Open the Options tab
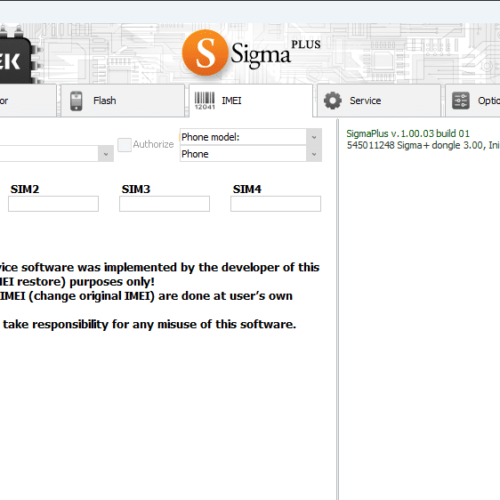This screenshot has height=500, width=500. 473,100
